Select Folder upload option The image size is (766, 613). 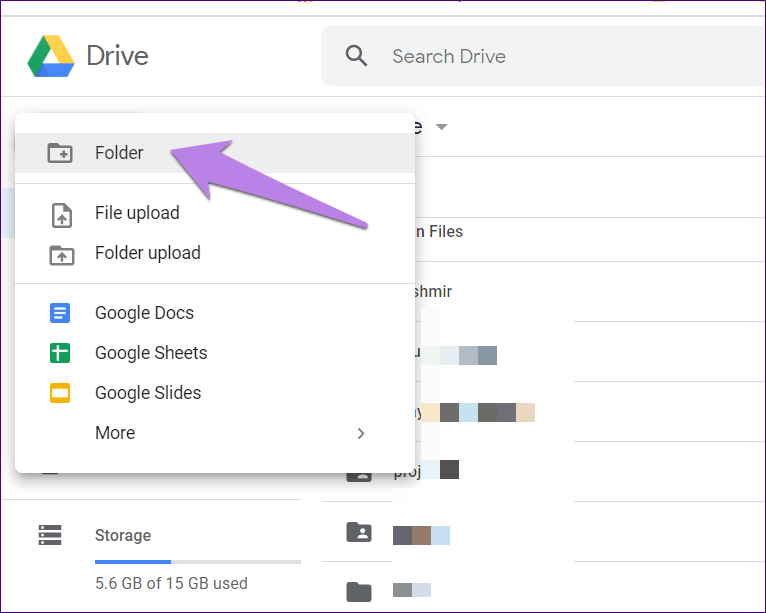[x=215, y=253]
